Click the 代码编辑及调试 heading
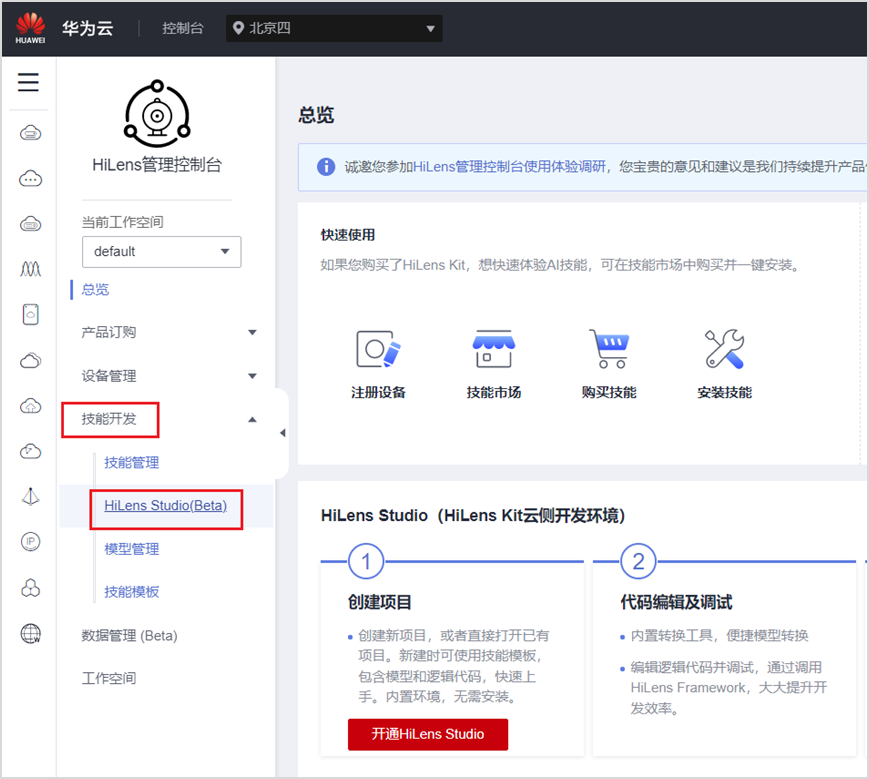Image resolution: width=869 pixels, height=779 pixels. click(x=676, y=602)
